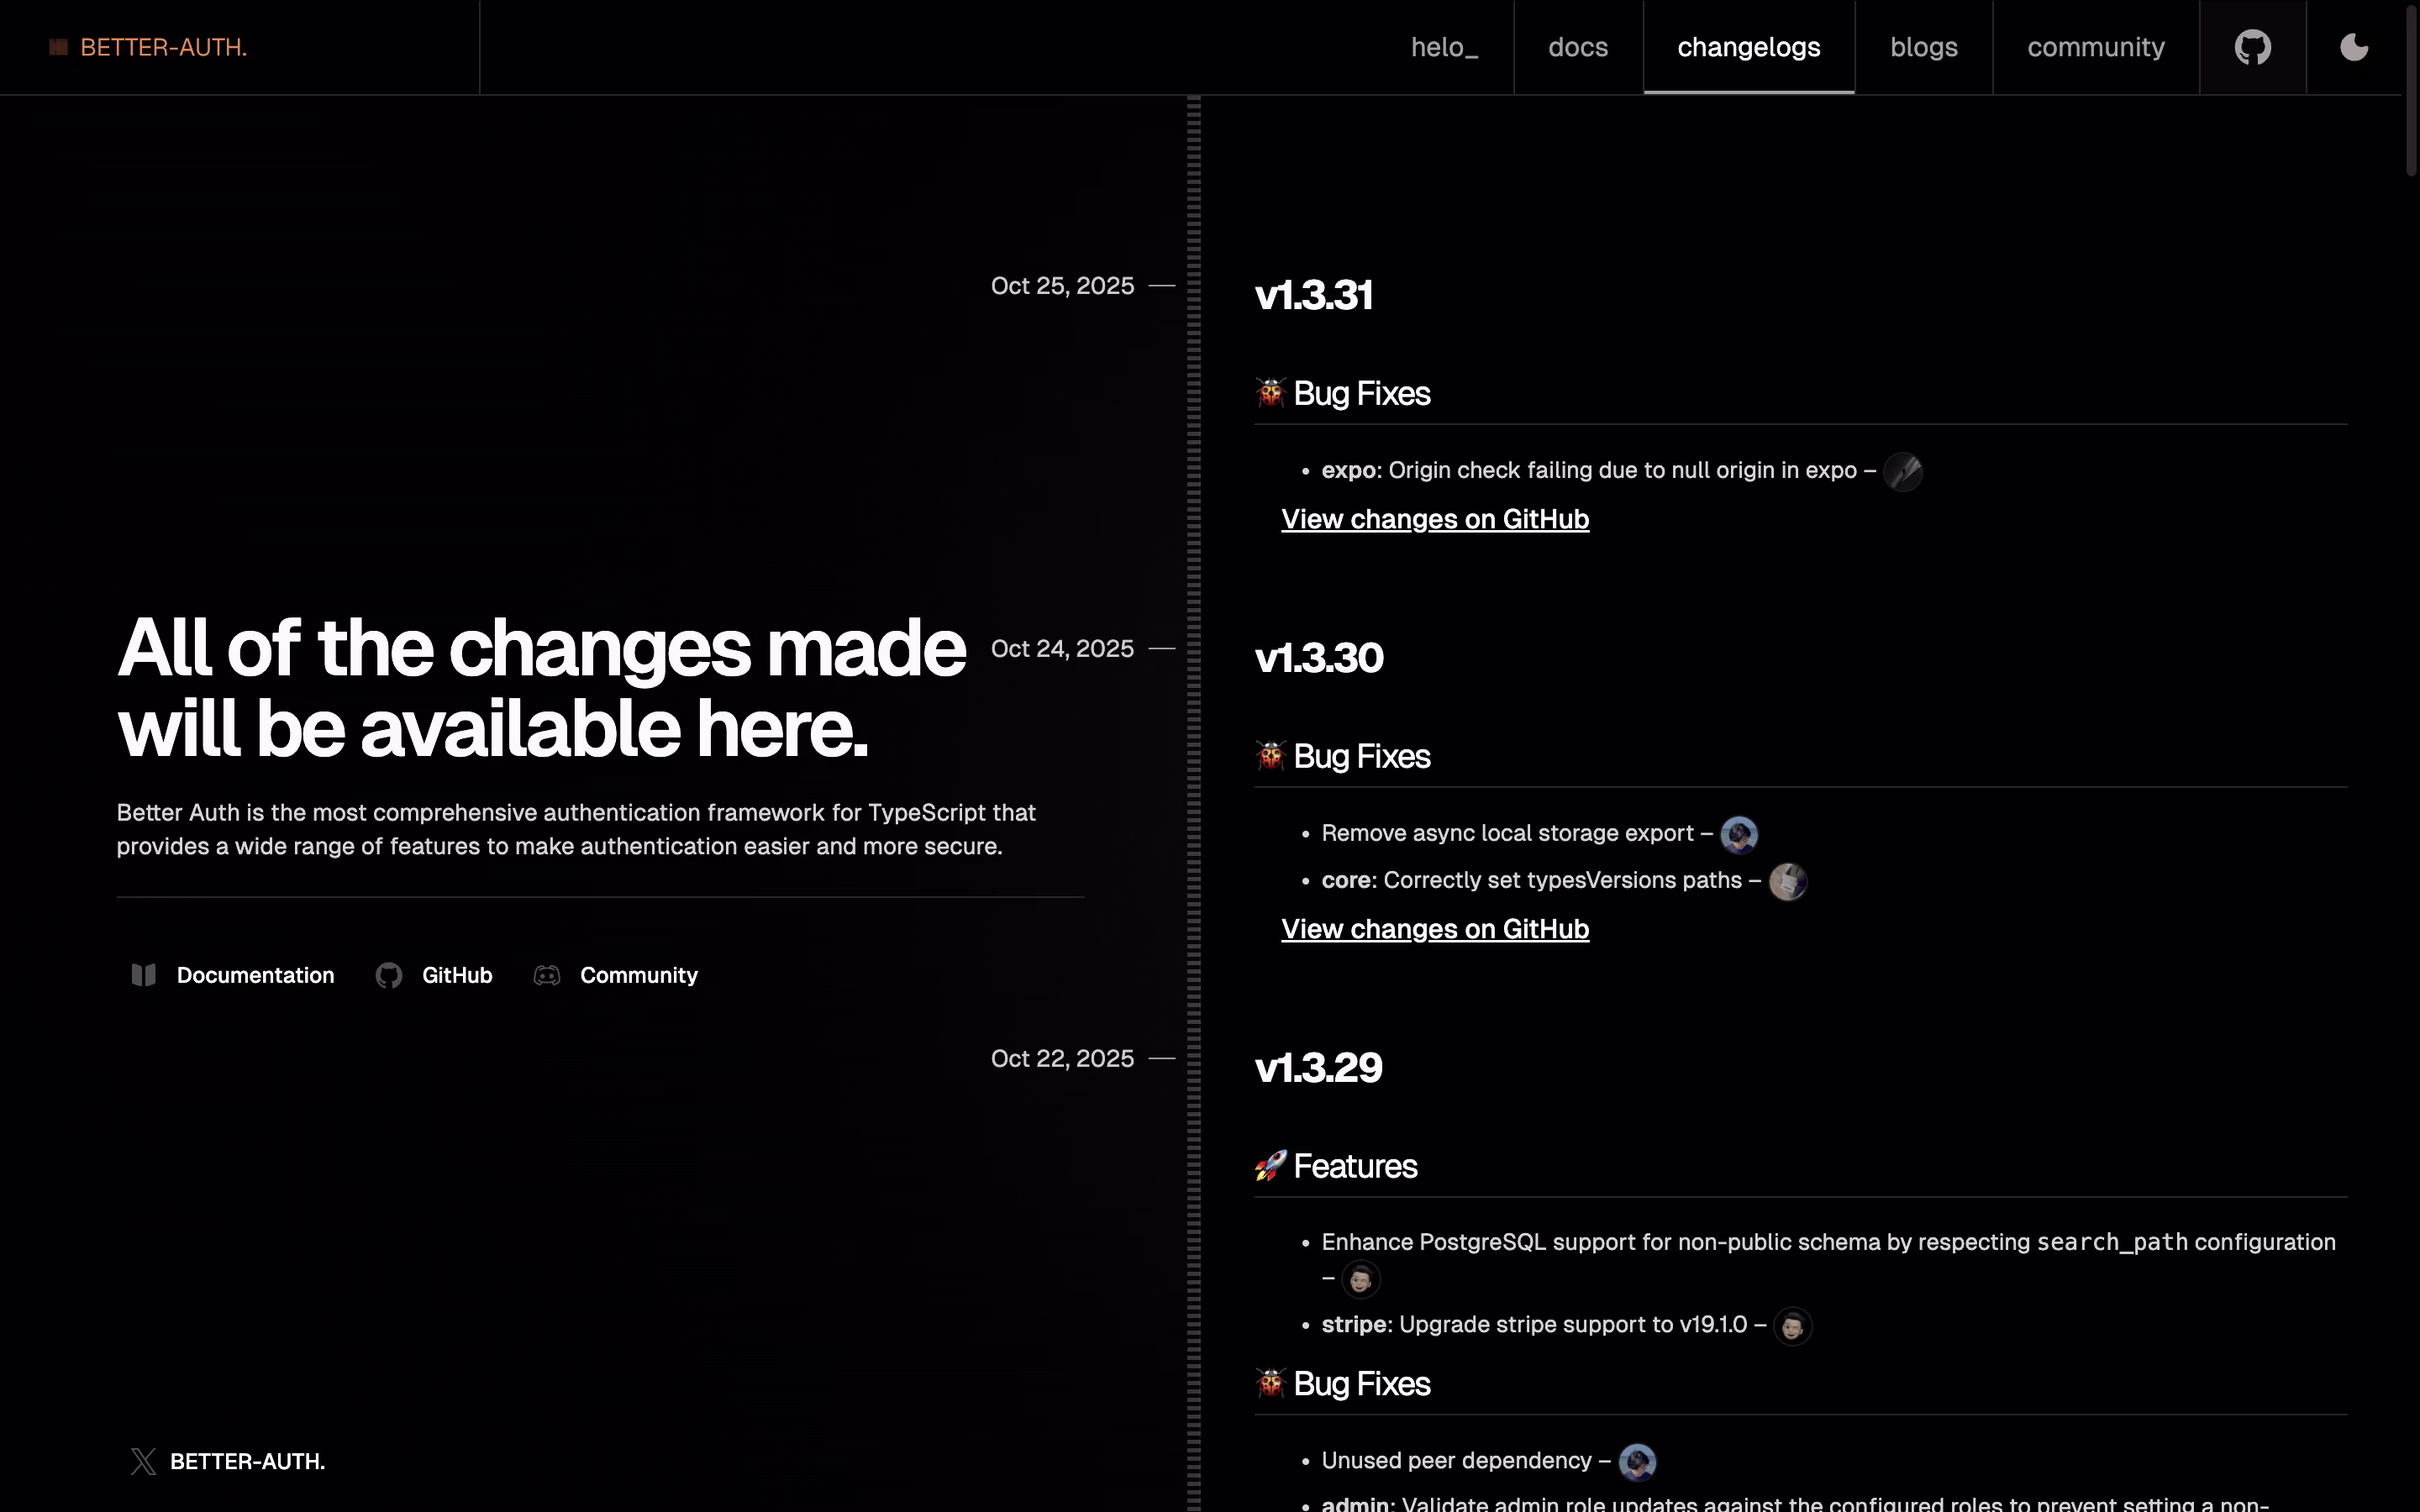Click the Better-Auth logo in header
This screenshot has height=1512, width=2420.
tap(148, 47)
